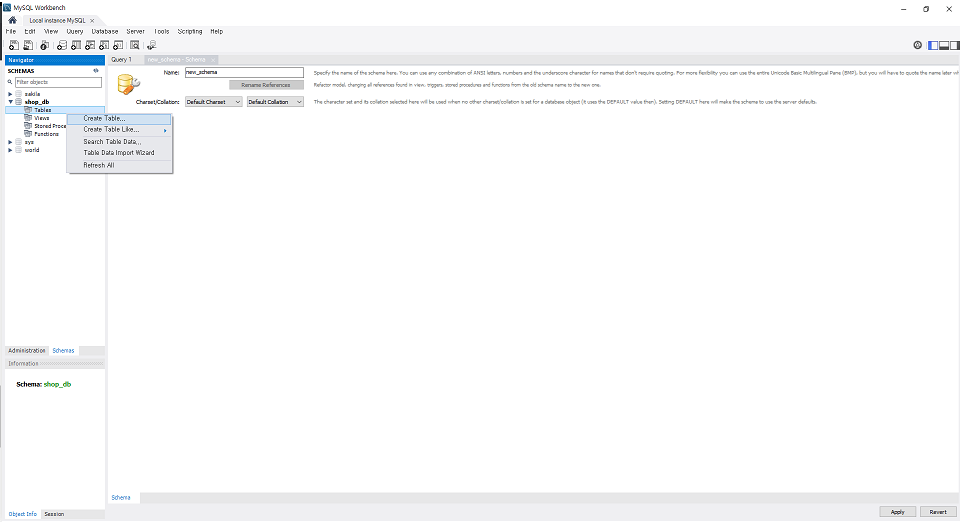Select the Stored Procedures tree node
Viewport: 960px width, 522px height.
pos(50,126)
